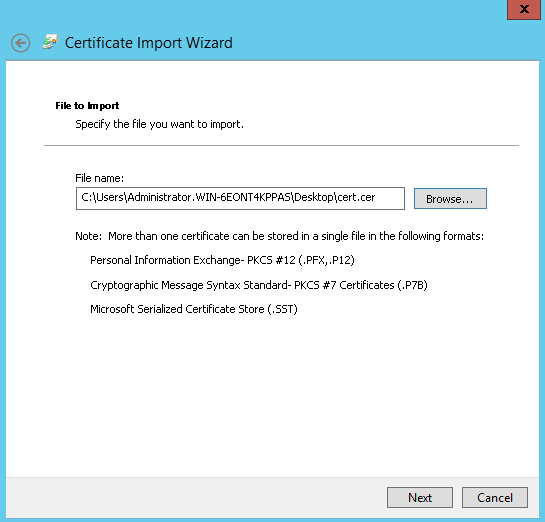This screenshot has width=545, height=522.
Task: Click the gray footer area left of Next
Action: coord(195,498)
